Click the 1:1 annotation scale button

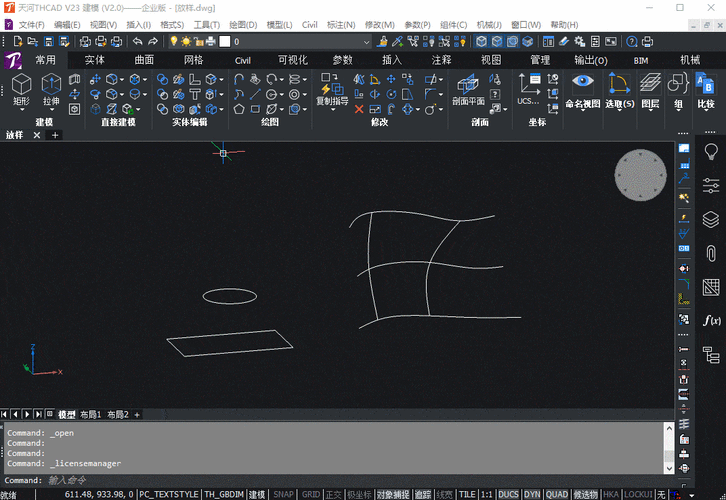point(484,494)
